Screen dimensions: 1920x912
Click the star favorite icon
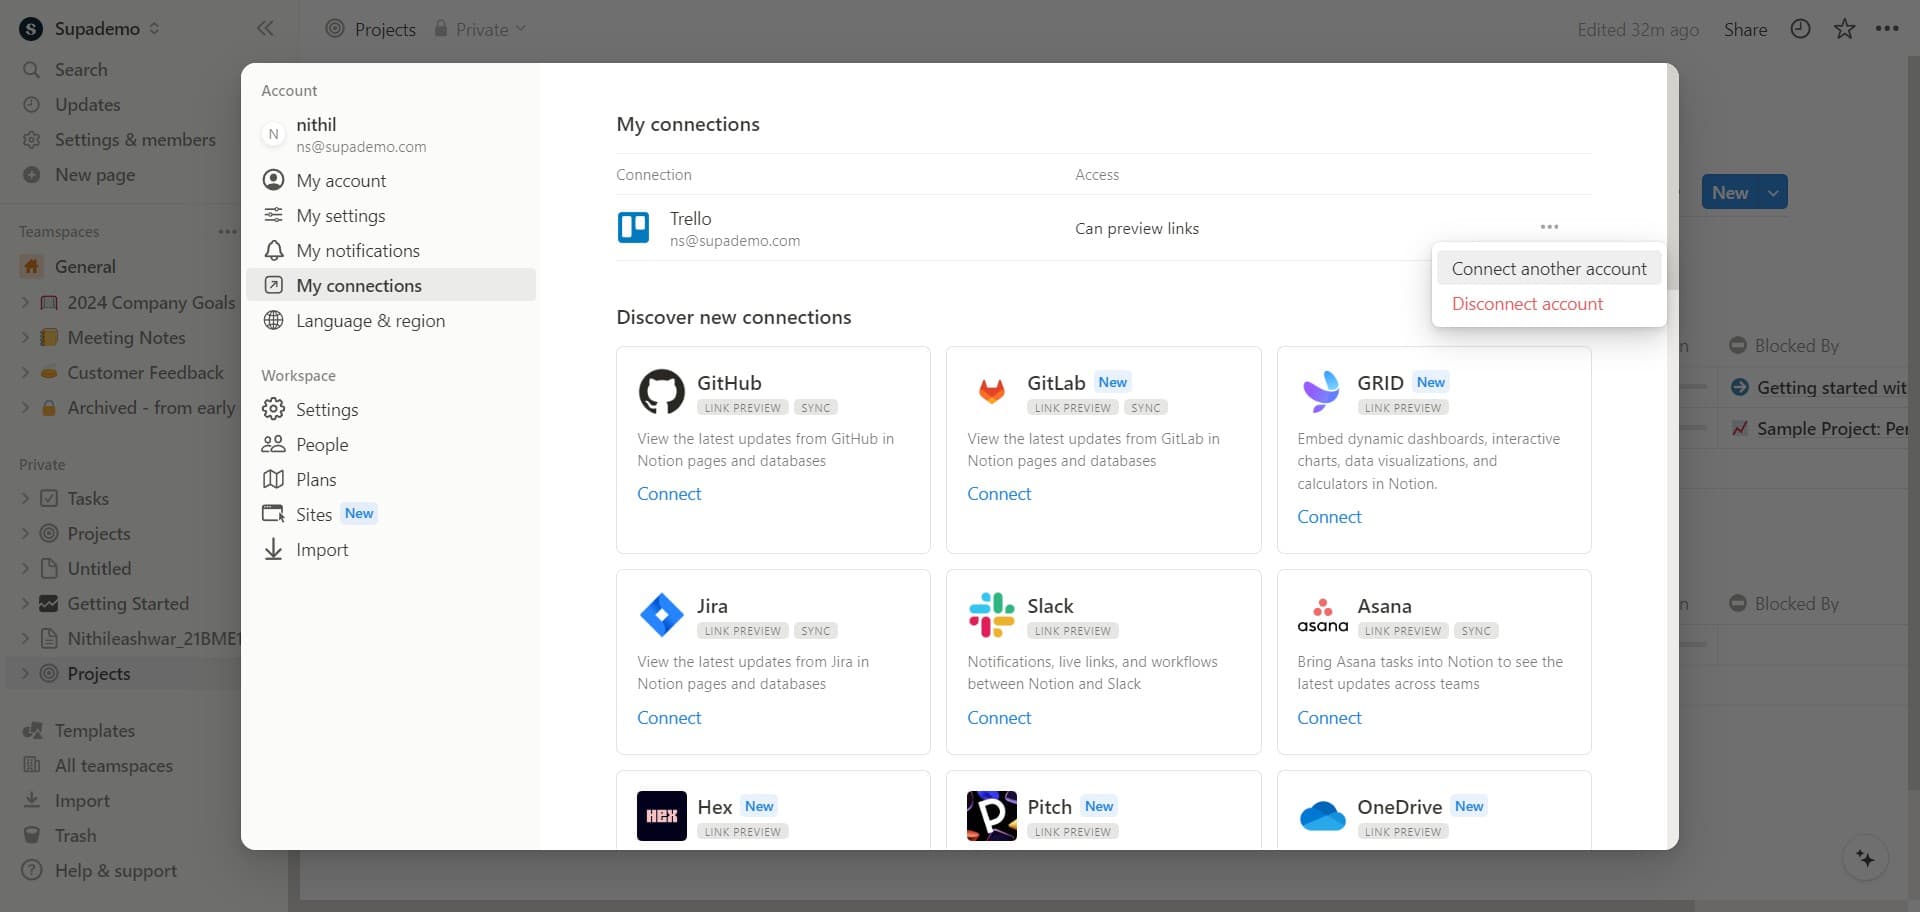(x=1844, y=29)
